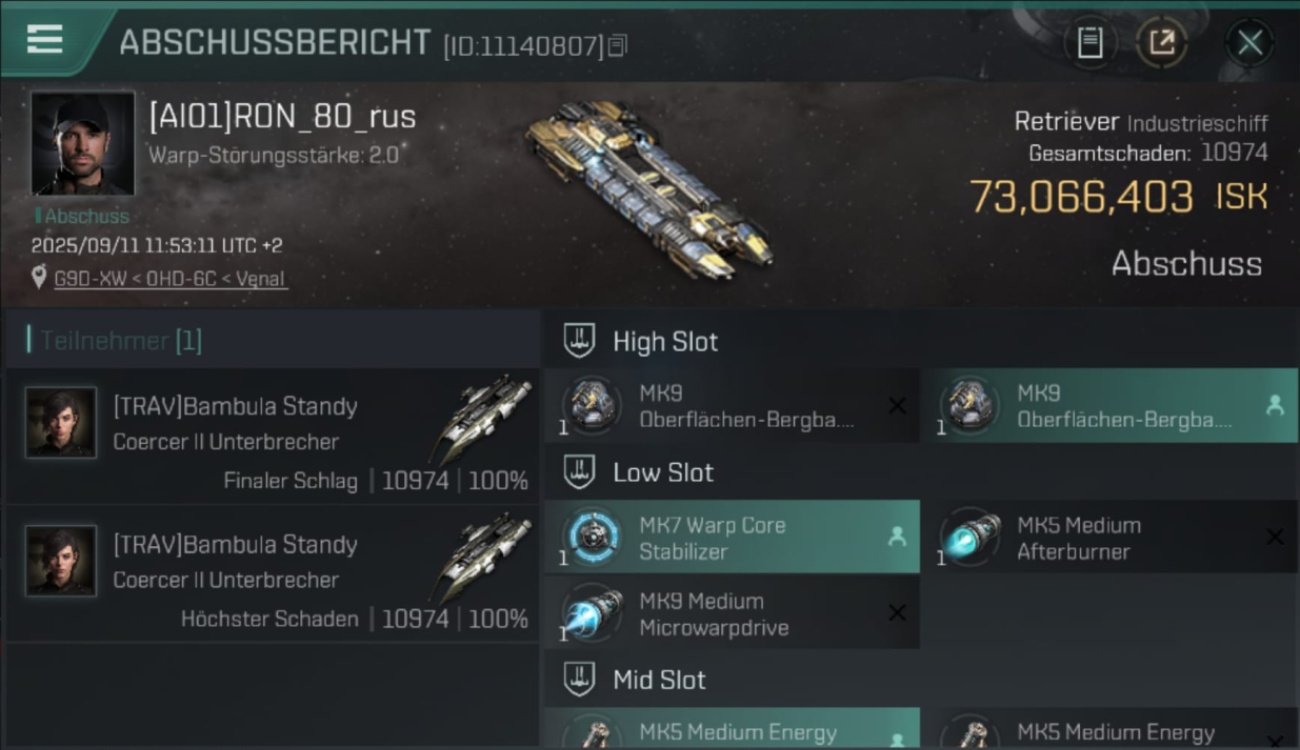Screen dimensions: 1300x750
Task: Select the Teilnehmer [1] tab
Action: [x=121, y=341]
